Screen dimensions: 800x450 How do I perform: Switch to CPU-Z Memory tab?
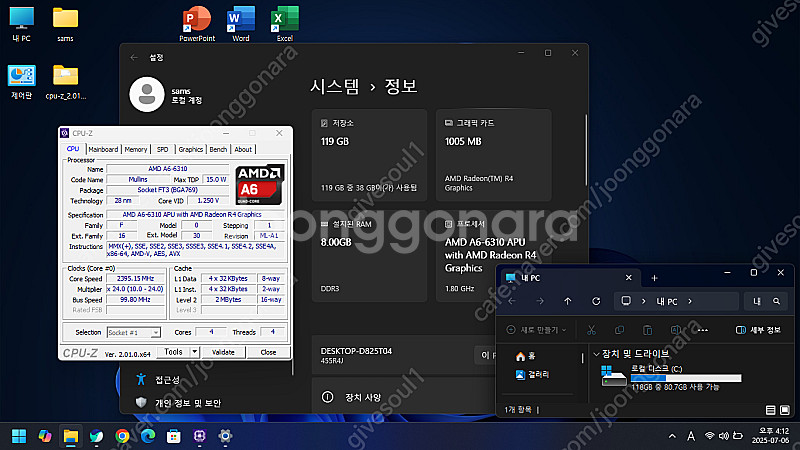tap(136, 149)
